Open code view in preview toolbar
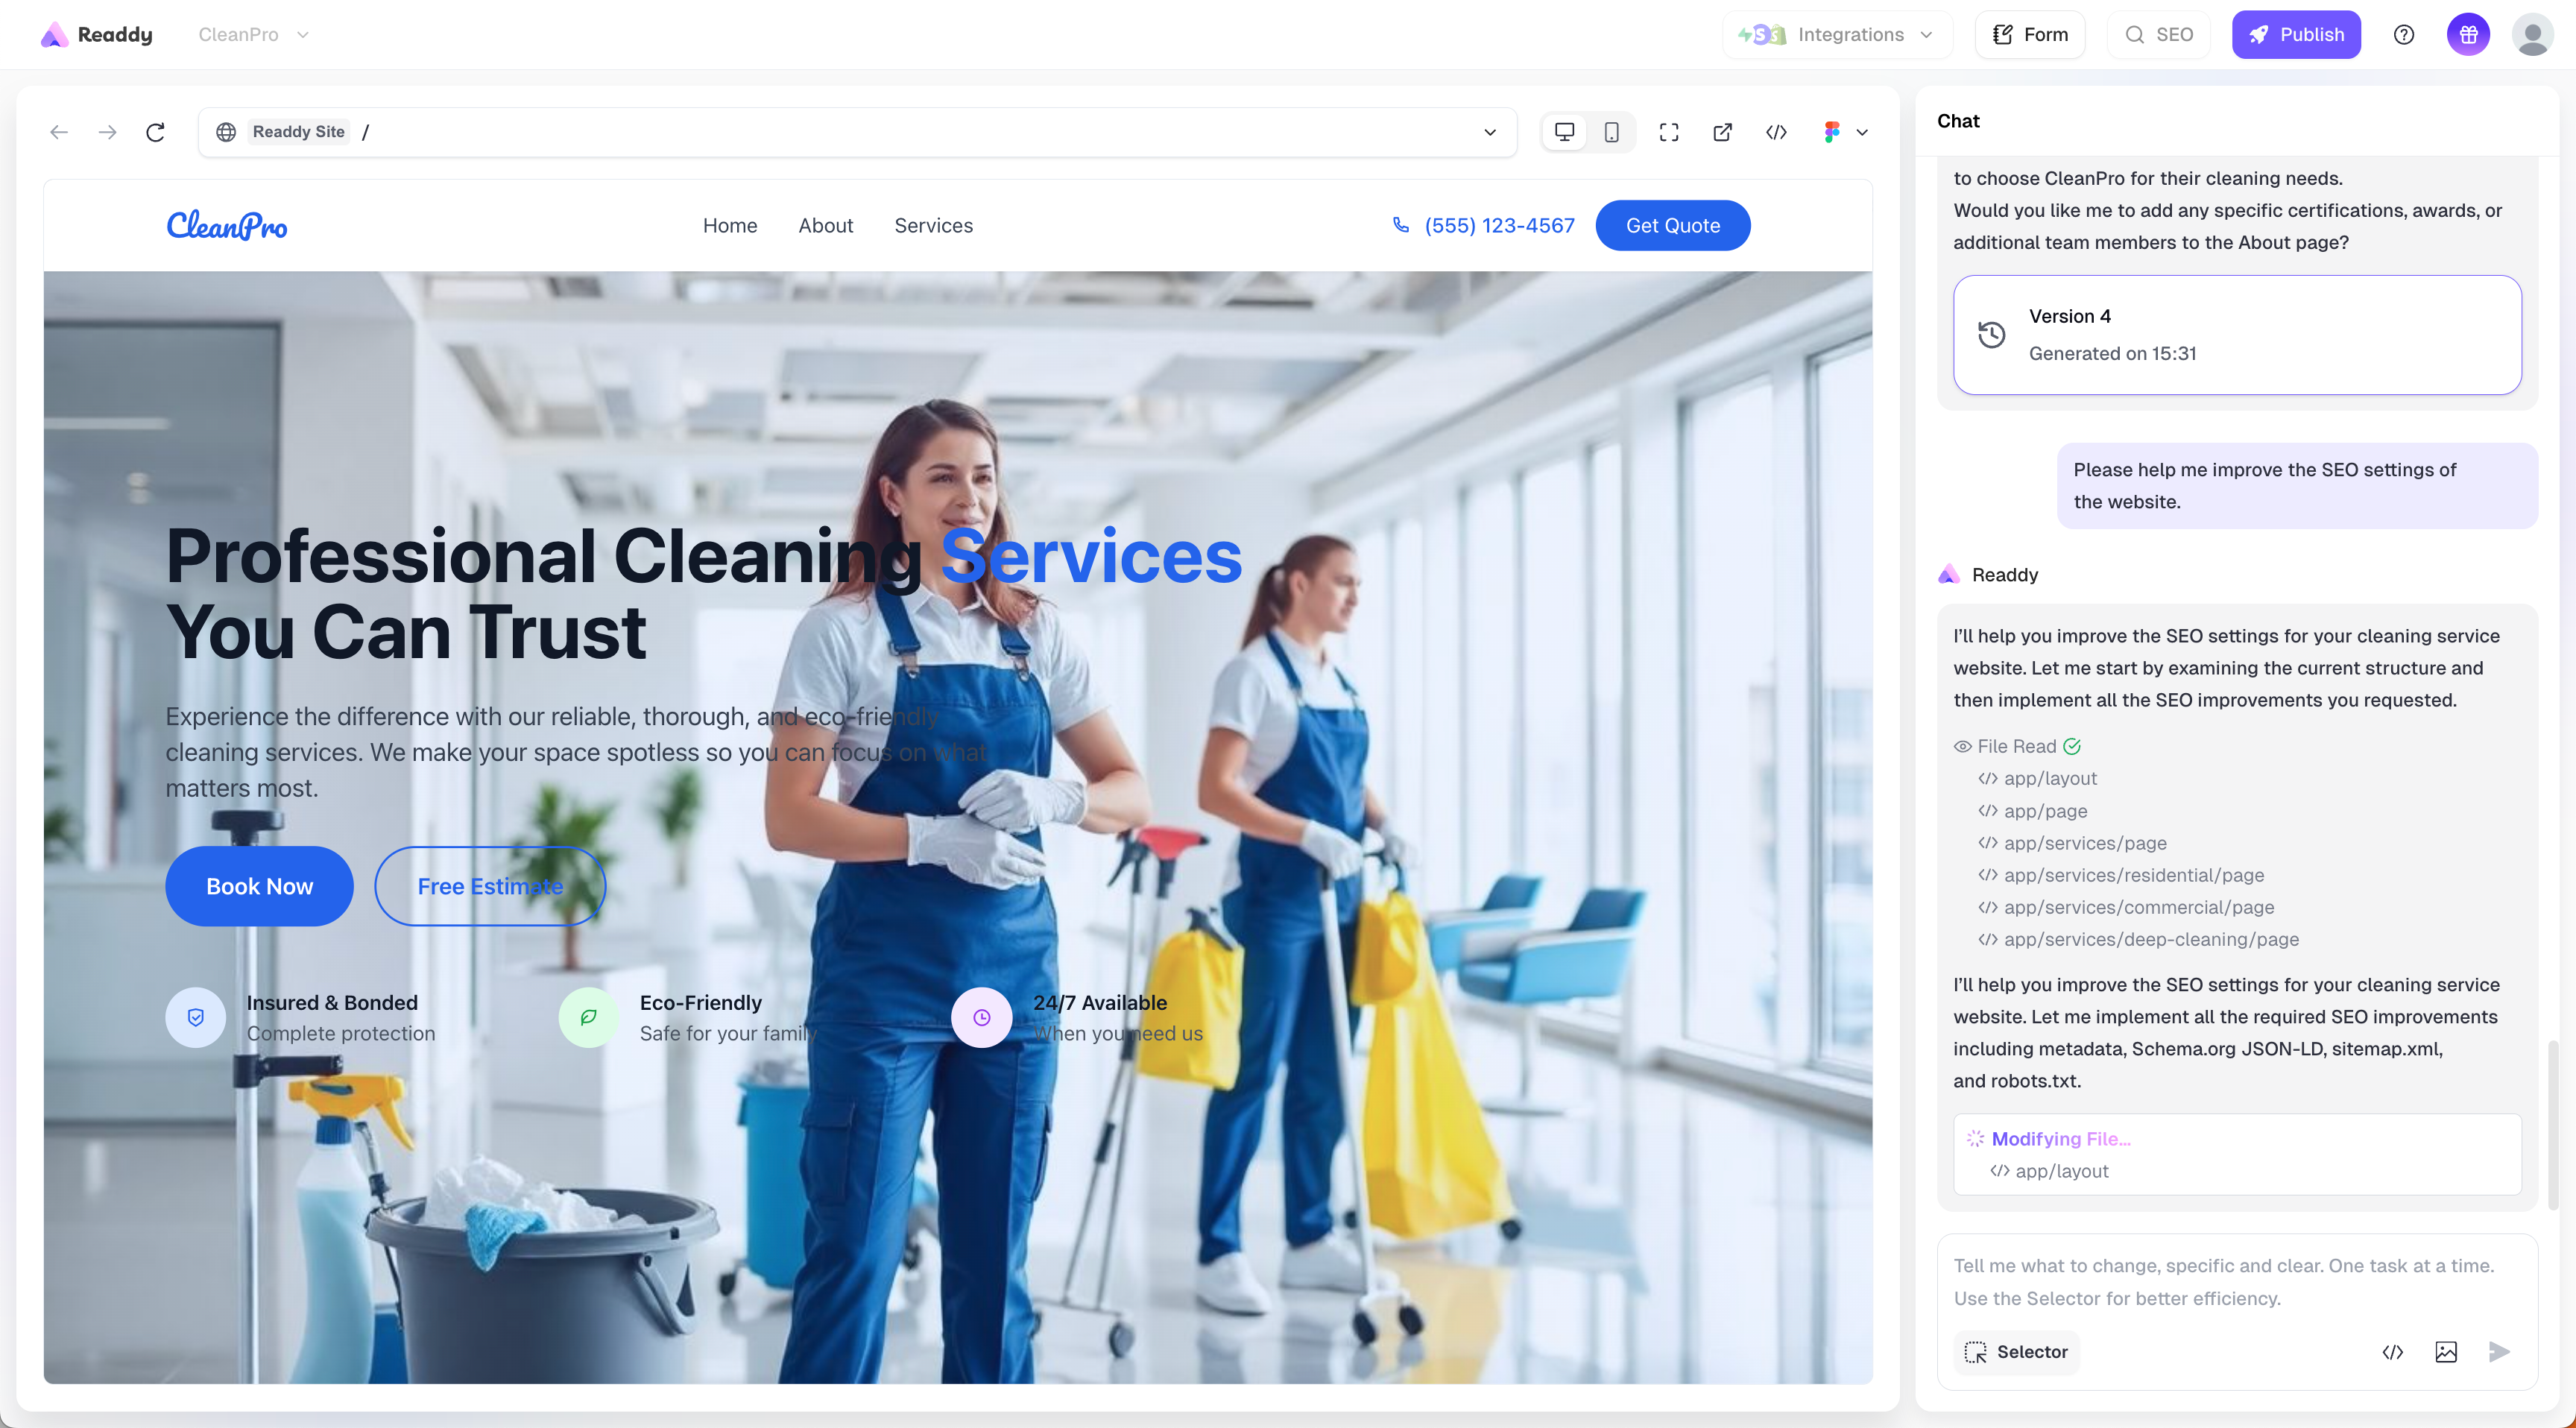2576x1428 pixels. (1776, 132)
